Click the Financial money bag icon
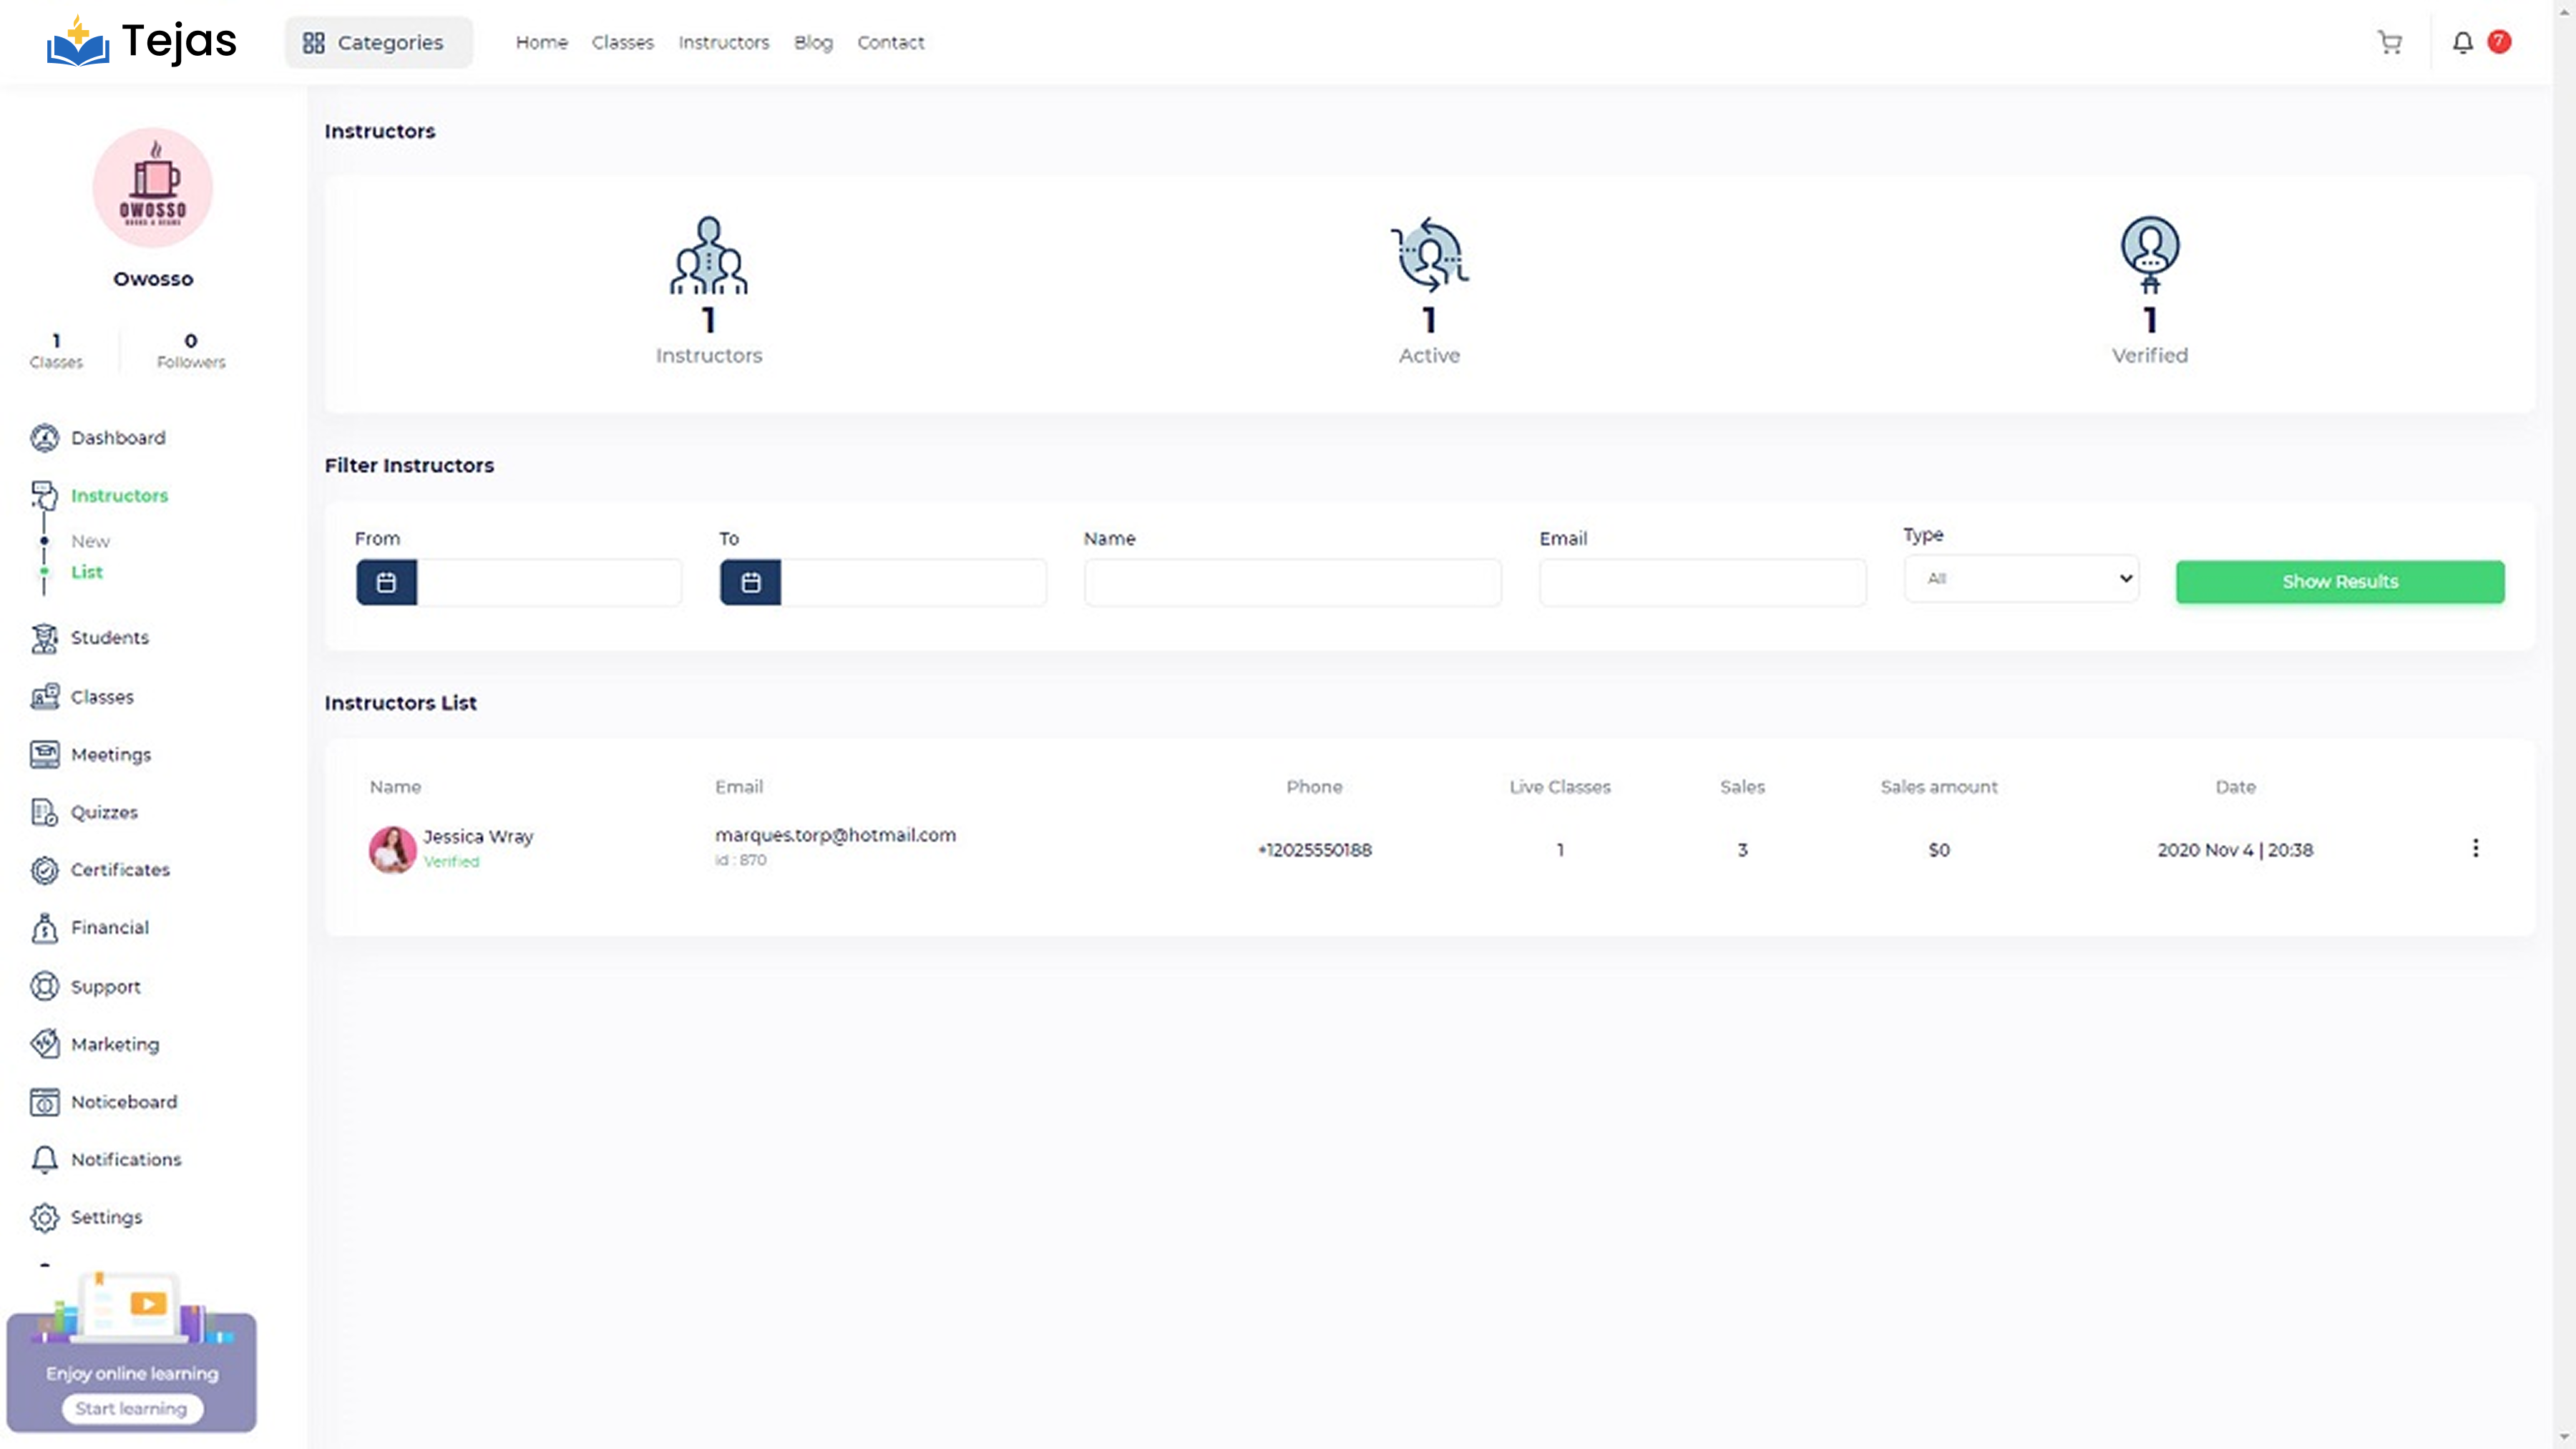Image resolution: width=2576 pixels, height=1449 pixels. (44, 928)
